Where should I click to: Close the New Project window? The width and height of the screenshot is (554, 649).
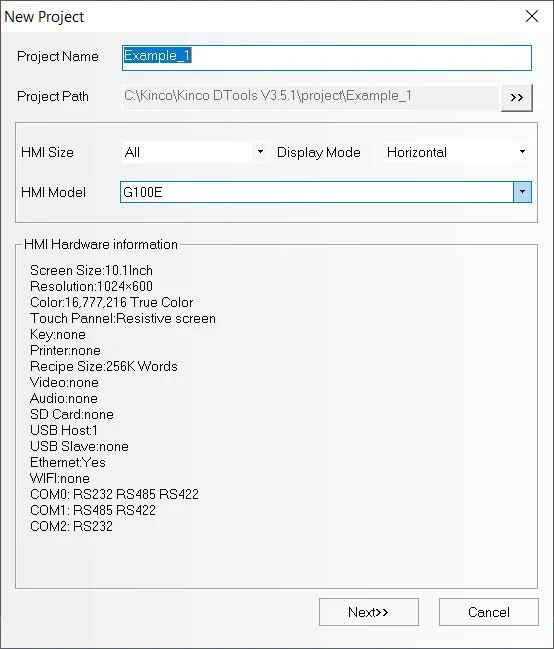coord(532,17)
